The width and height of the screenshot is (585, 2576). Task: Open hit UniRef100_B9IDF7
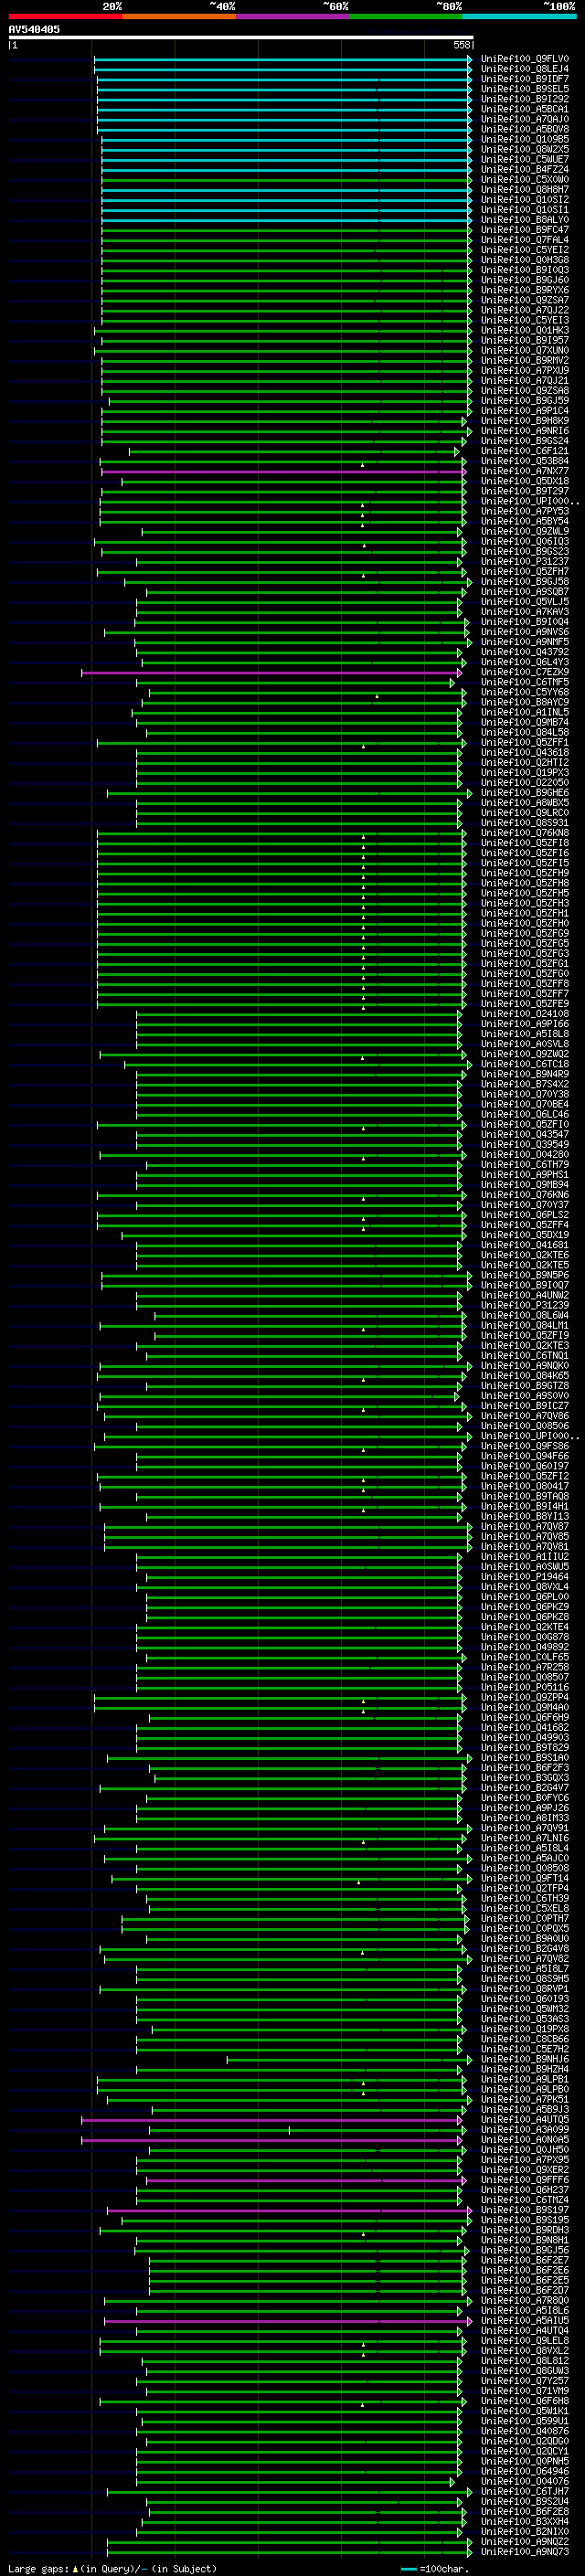(524, 79)
